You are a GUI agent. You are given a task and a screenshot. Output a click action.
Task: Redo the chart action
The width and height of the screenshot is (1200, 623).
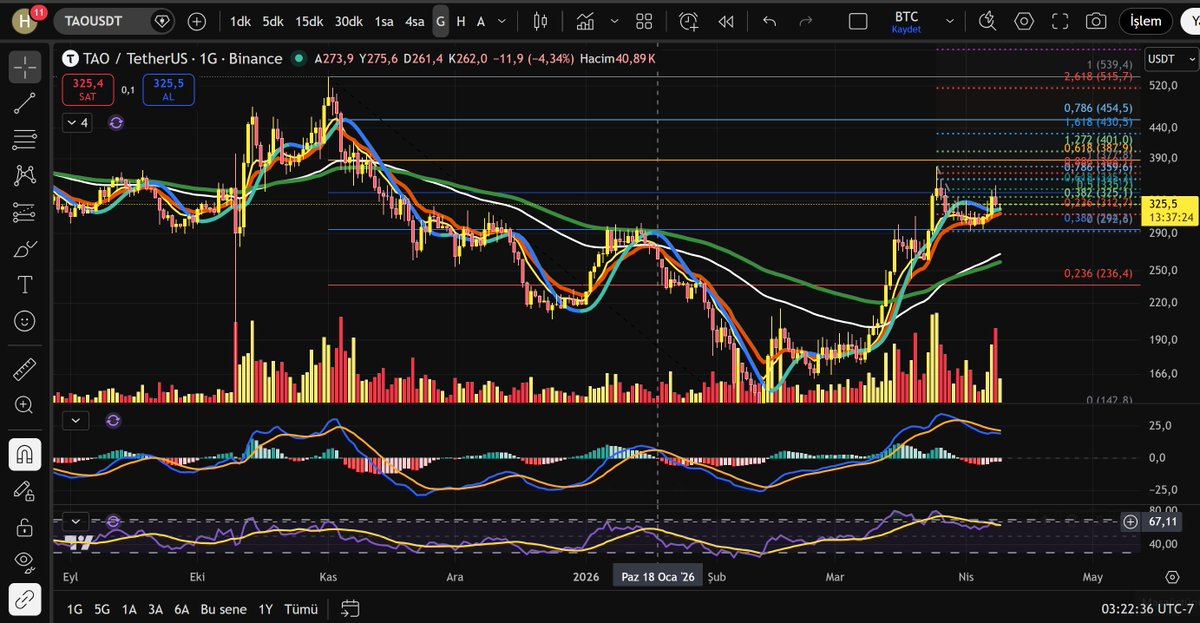807,21
